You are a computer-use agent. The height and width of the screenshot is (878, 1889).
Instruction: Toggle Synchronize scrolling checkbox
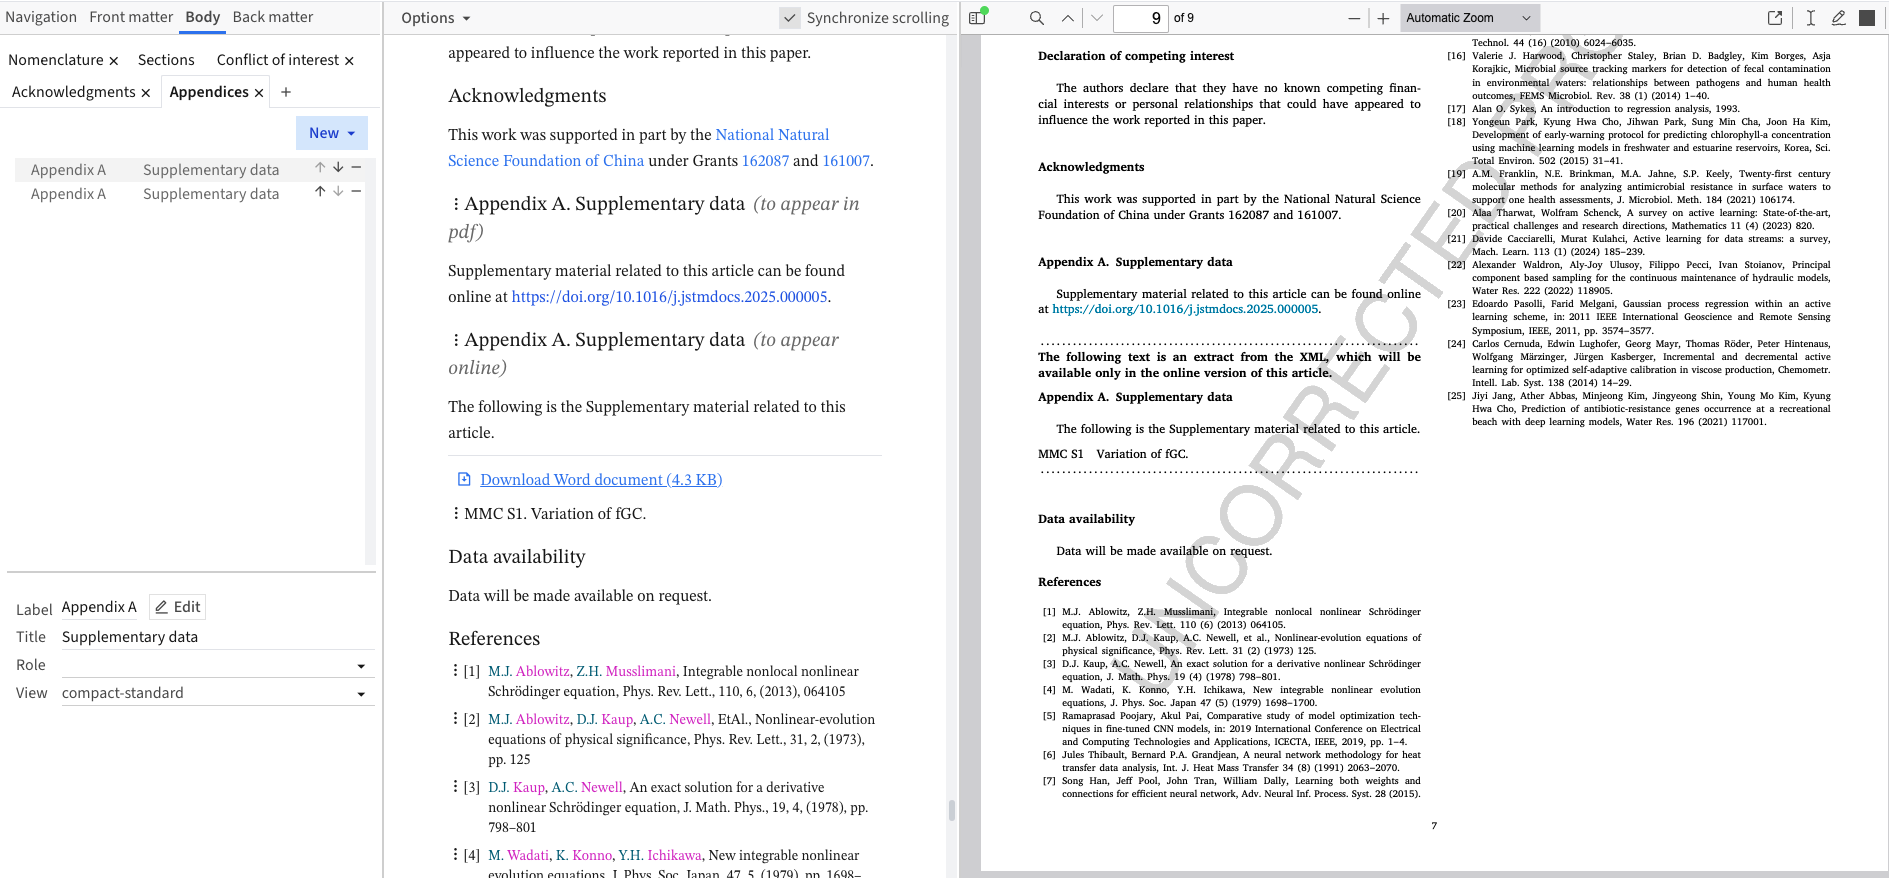tap(790, 18)
